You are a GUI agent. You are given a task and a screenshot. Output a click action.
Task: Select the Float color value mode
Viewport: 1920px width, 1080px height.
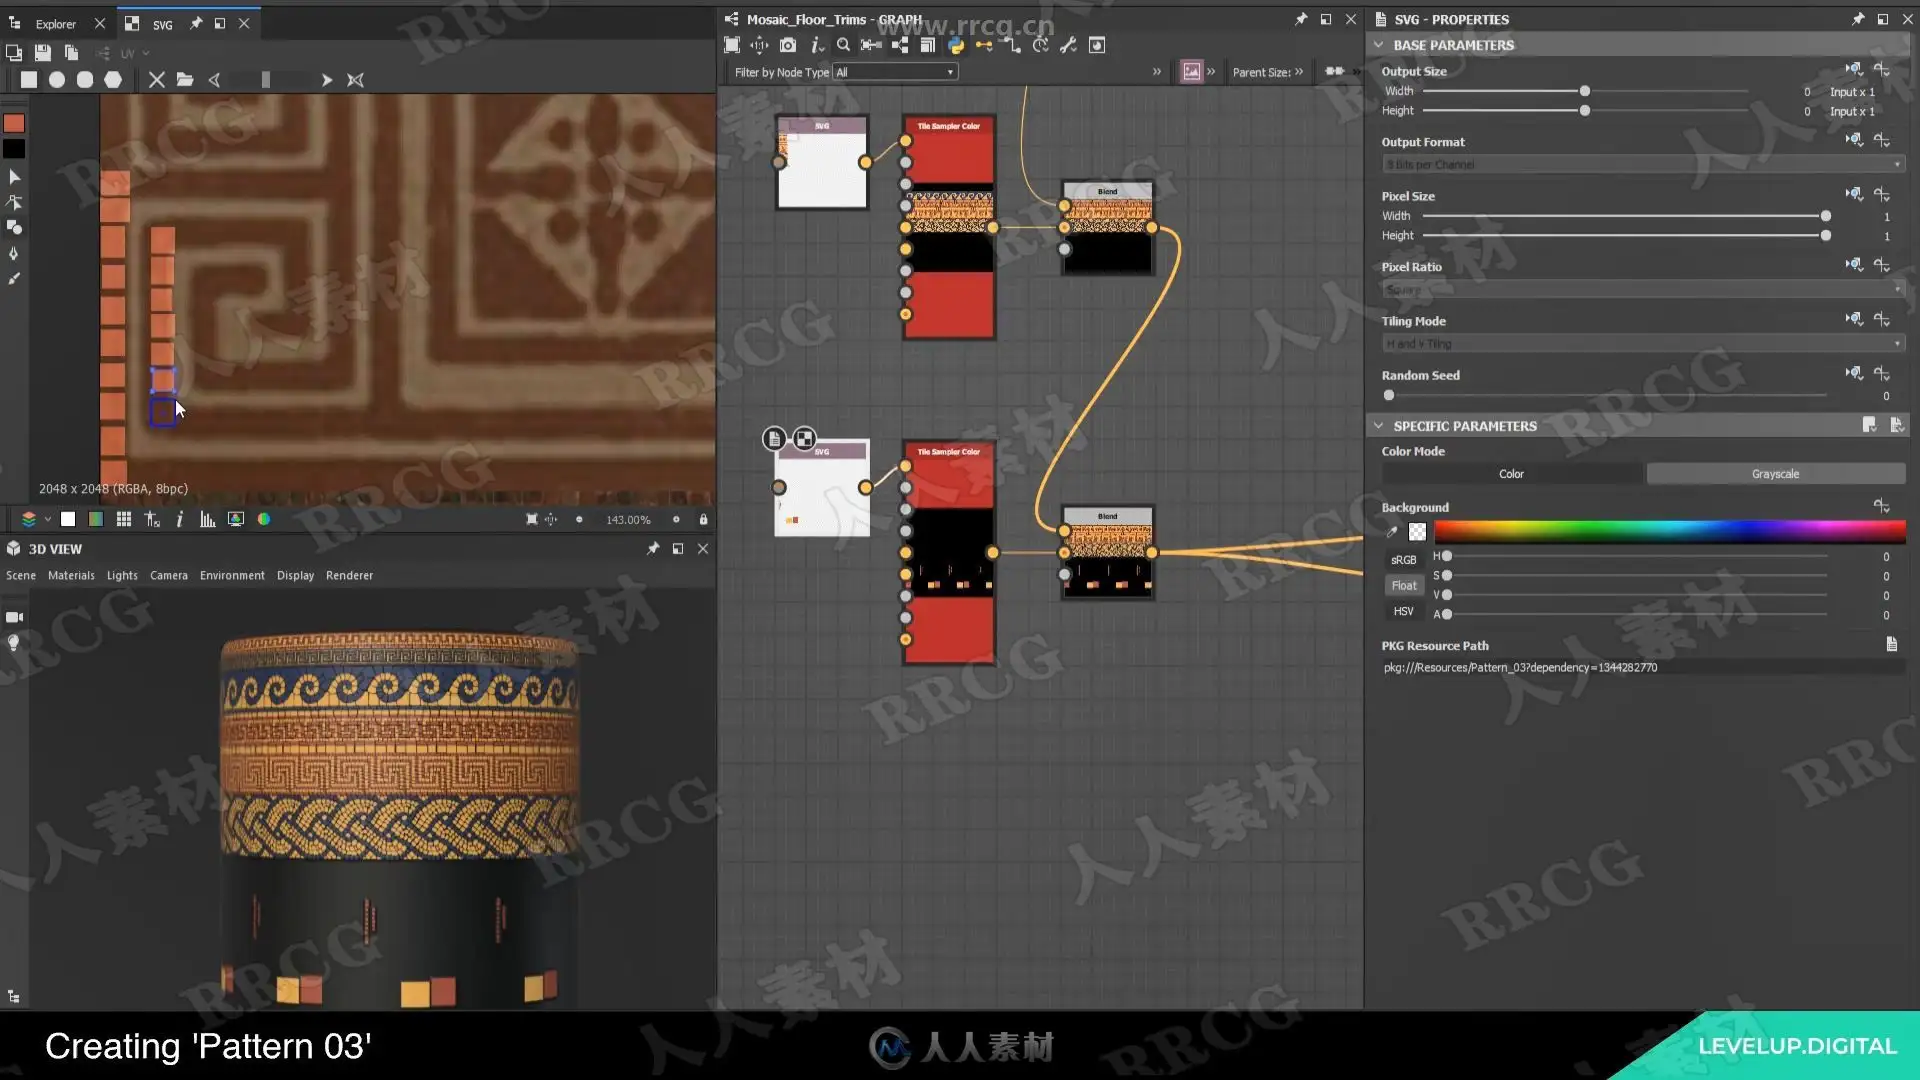(1403, 586)
